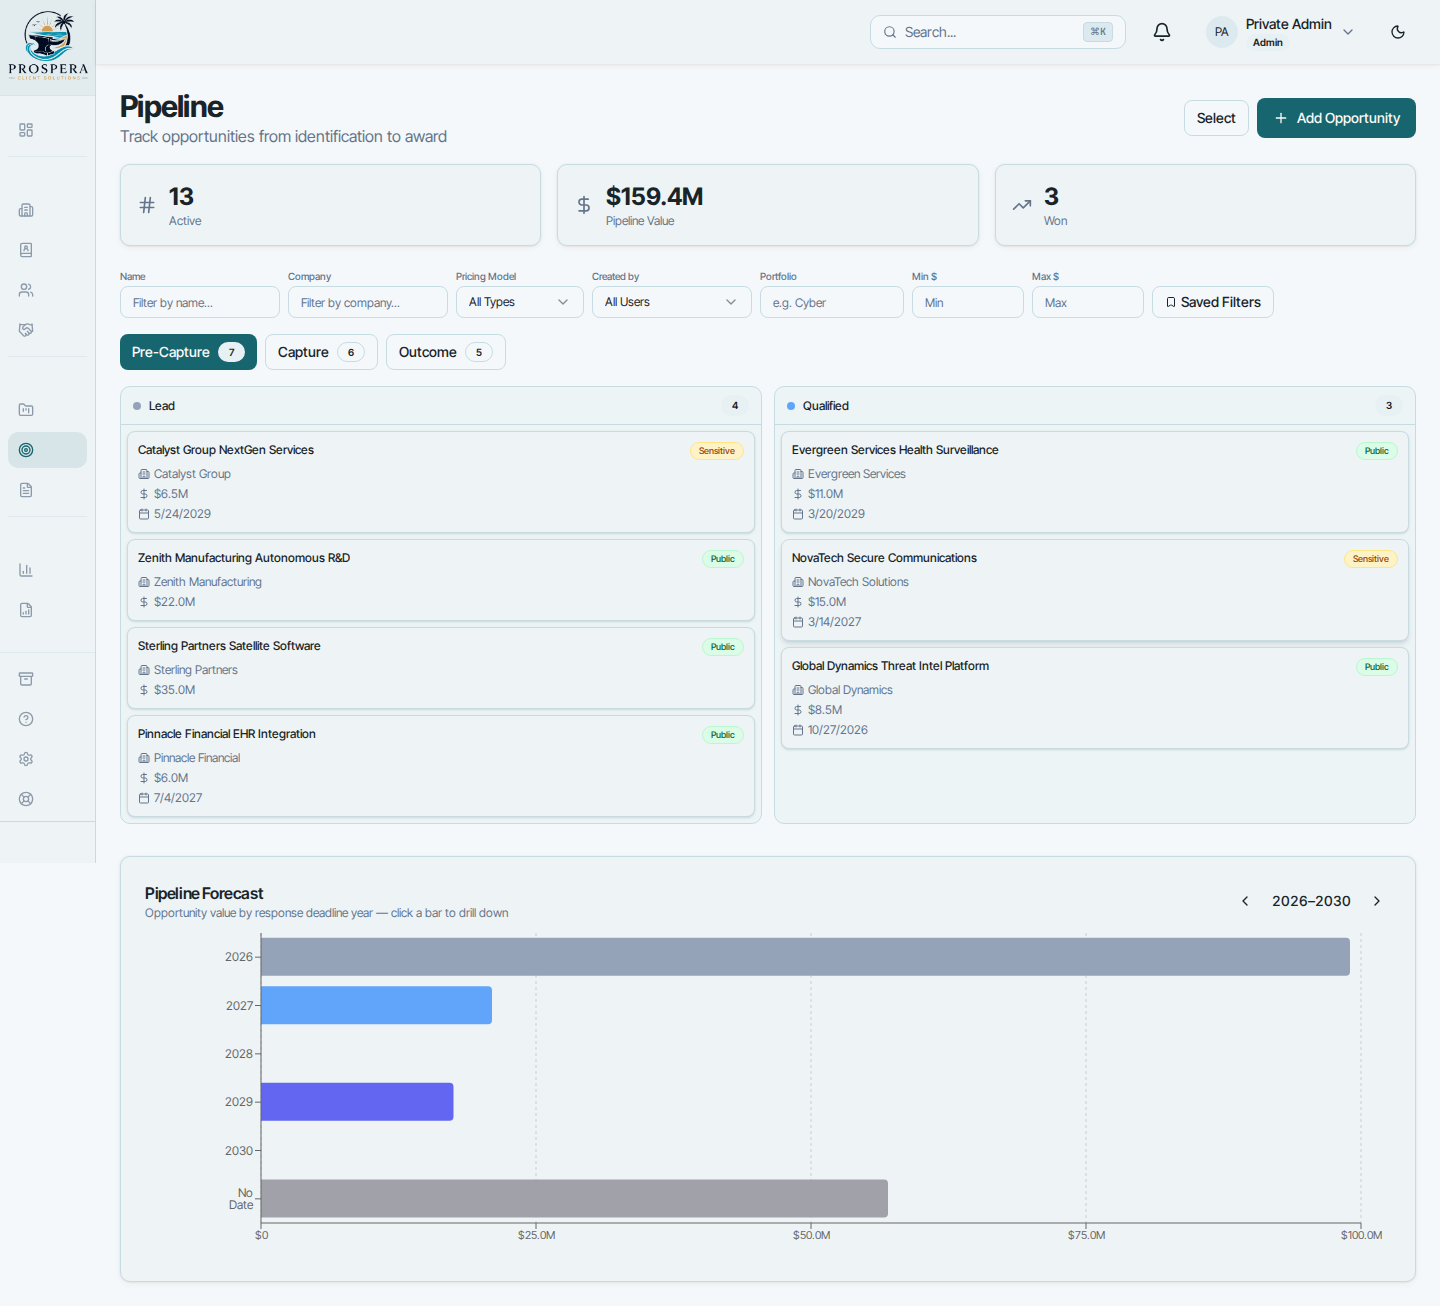Open the people users icon in sidebar
Viewport: 1440px width, 1306px height.
click(26, 290)
